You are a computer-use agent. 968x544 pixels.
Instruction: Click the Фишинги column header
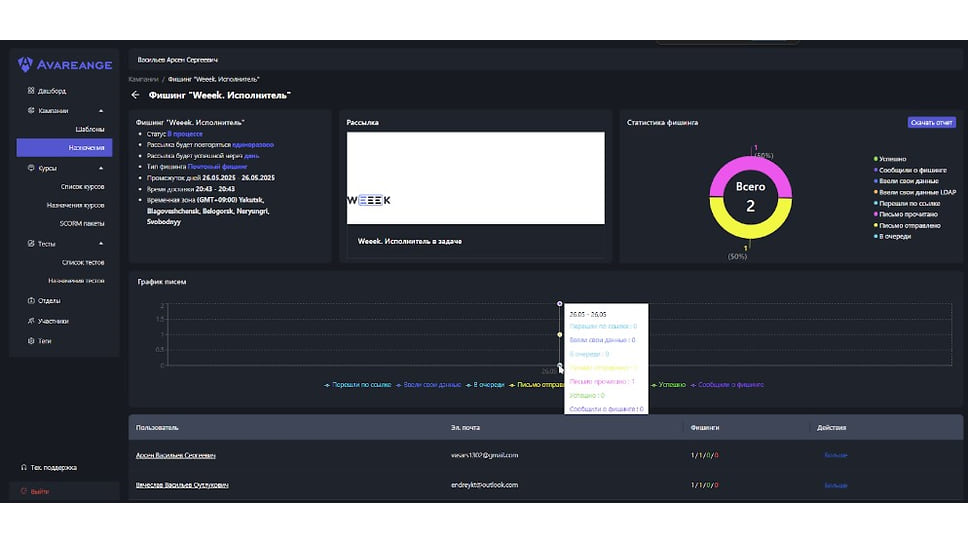pyautogui.click(x=704, y=427)
